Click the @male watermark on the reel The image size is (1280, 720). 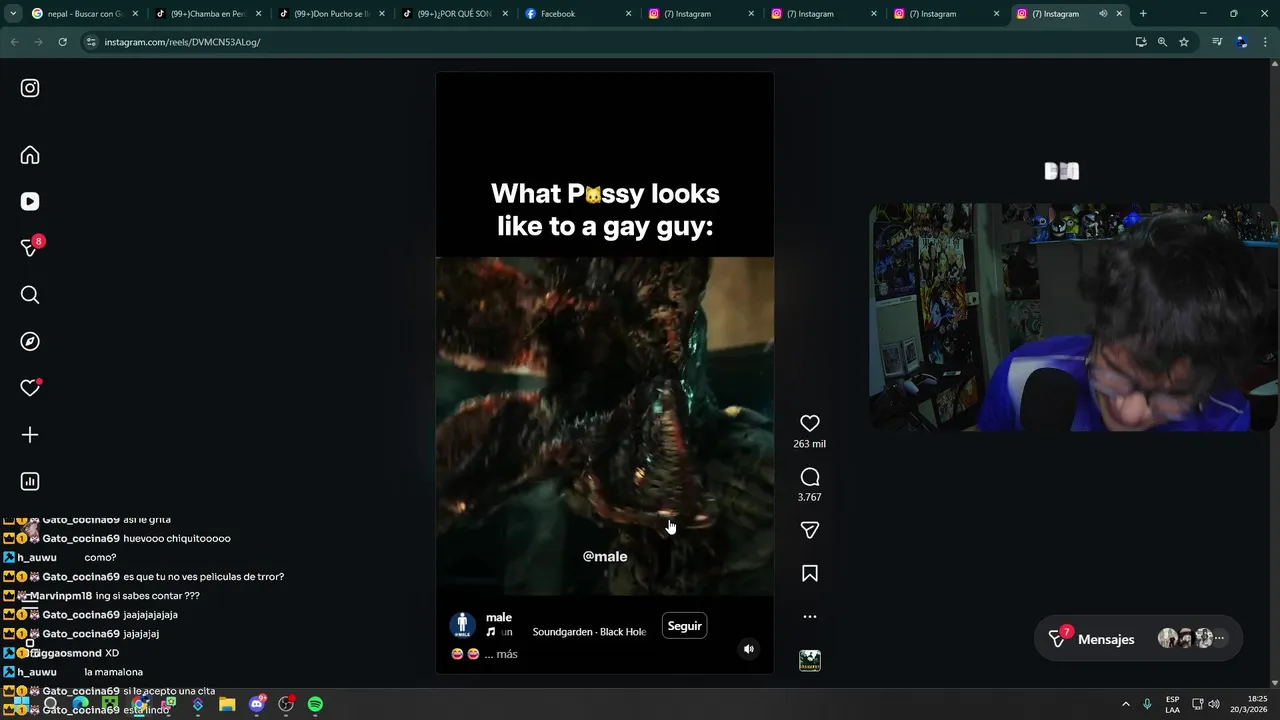605,556
